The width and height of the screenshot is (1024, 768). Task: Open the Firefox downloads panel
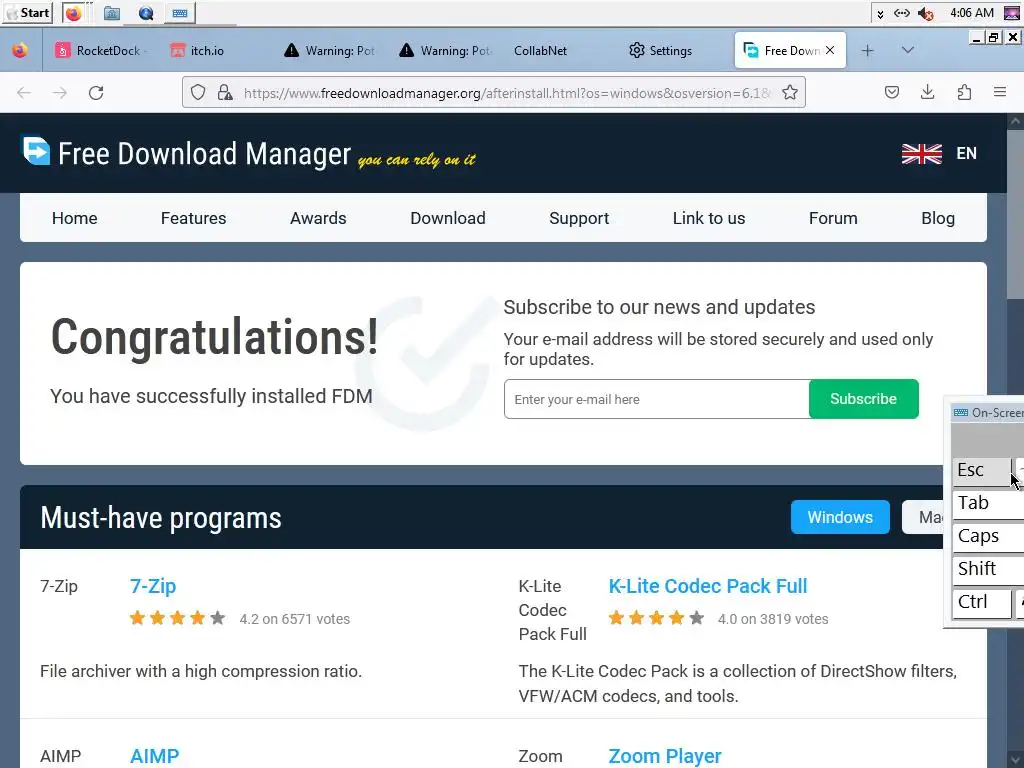pyautogui.click(x=927, y=93)
